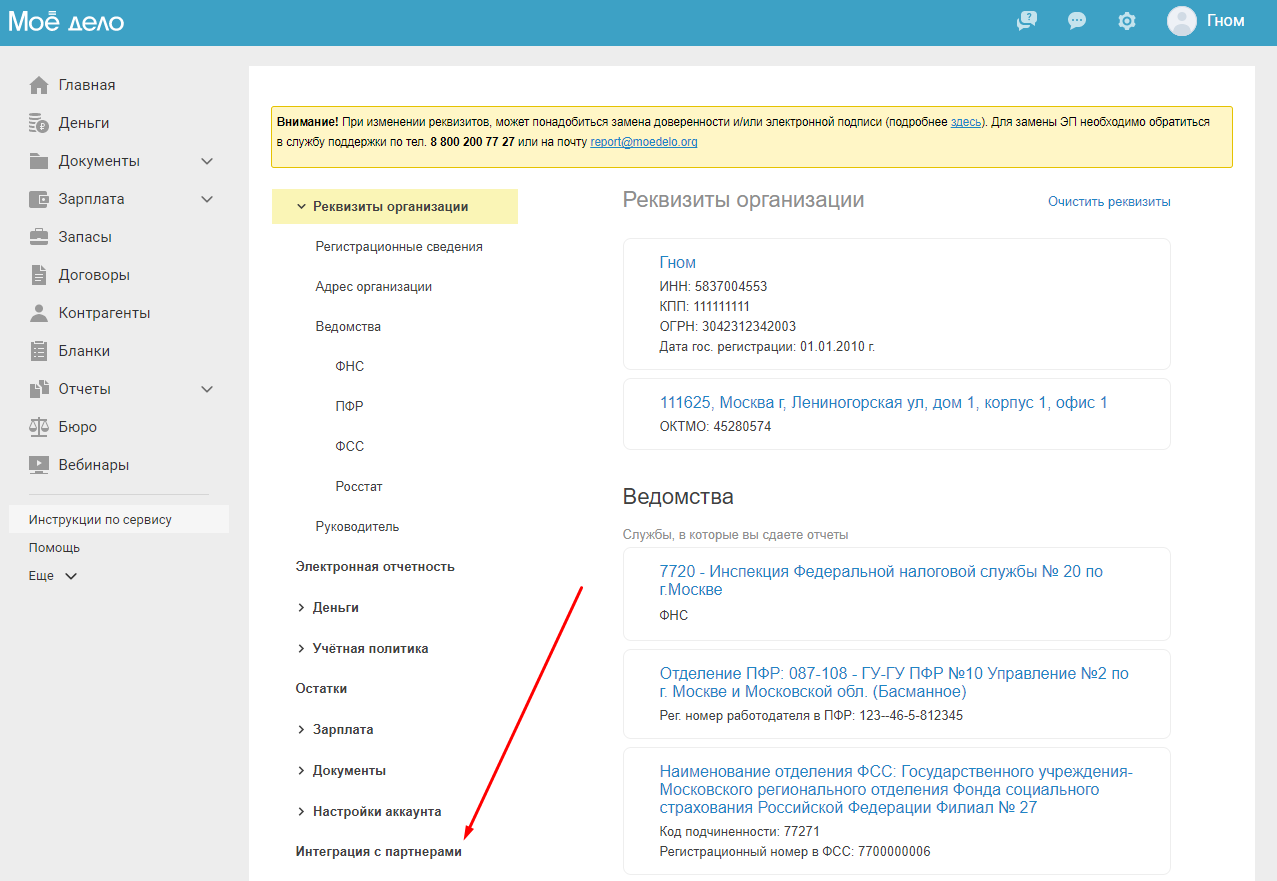Click the Деньги coins icon in sidebar
The height and width of the screenshot is (881, 1277).
(39, 123)
